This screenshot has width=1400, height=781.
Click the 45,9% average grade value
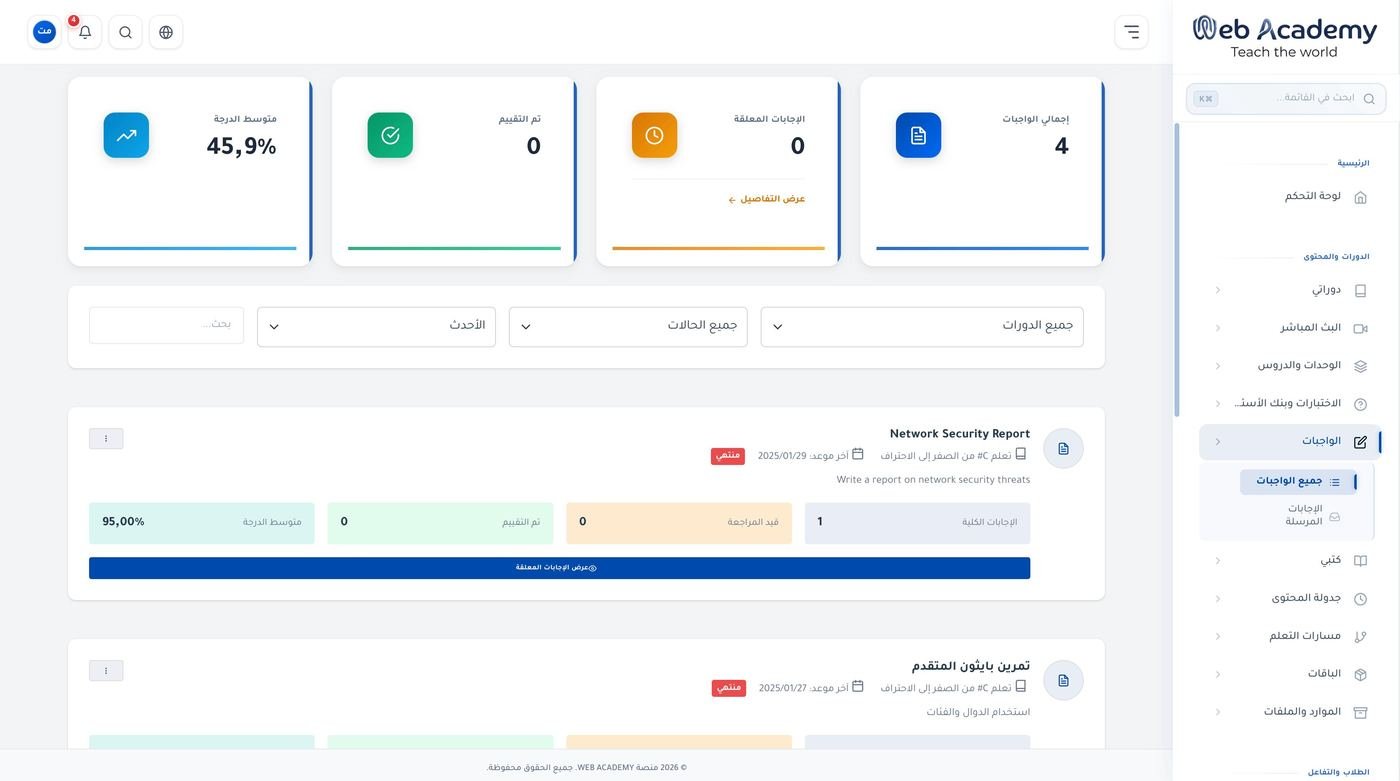coord(241,147)
